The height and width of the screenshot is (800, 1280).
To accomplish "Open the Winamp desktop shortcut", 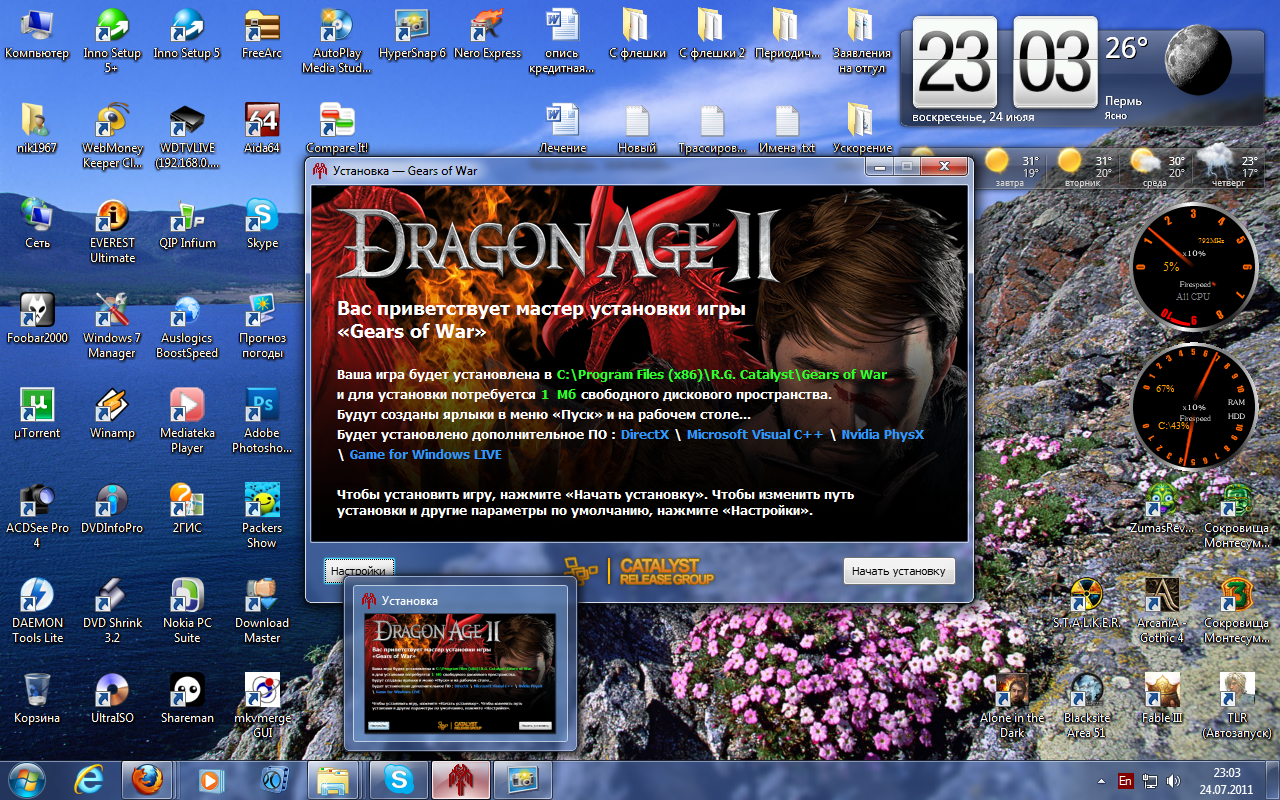I will pyautogui.click(x=112, y=413).
